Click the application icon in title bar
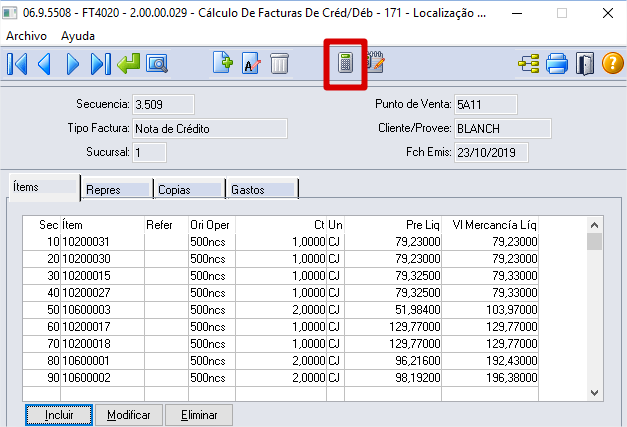 (x=9, y=13)
